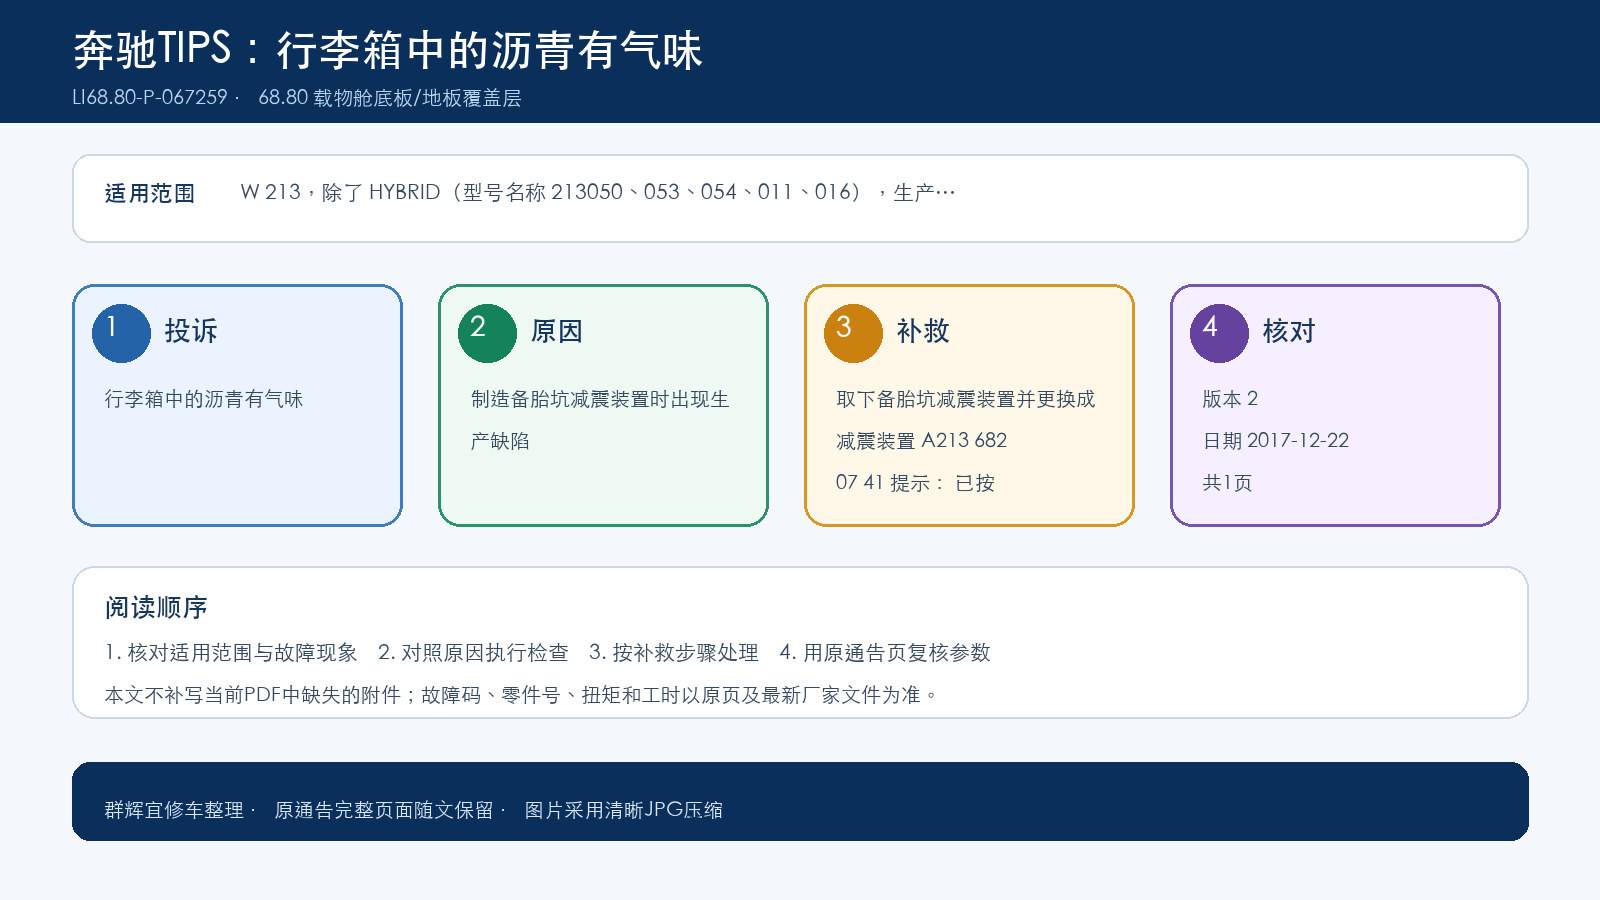Click the blue number 1 circle badge
The width and height of the screenshot is (1600, 900).
[x=121, y=333]
